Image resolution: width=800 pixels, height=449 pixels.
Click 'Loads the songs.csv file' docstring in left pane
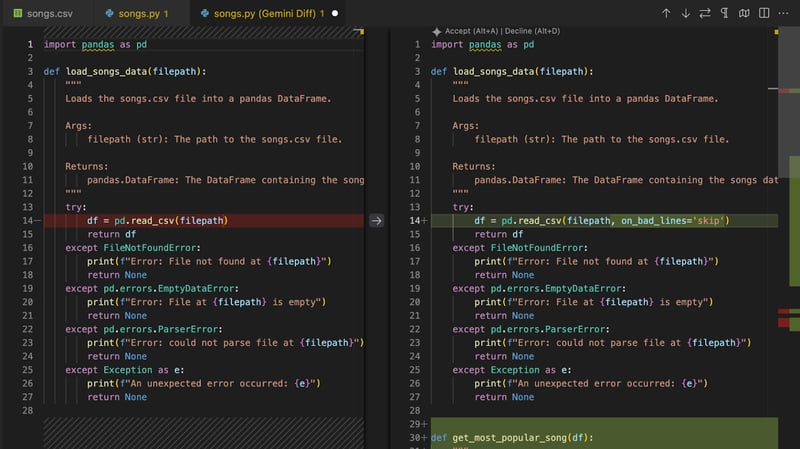coord(198,98)
